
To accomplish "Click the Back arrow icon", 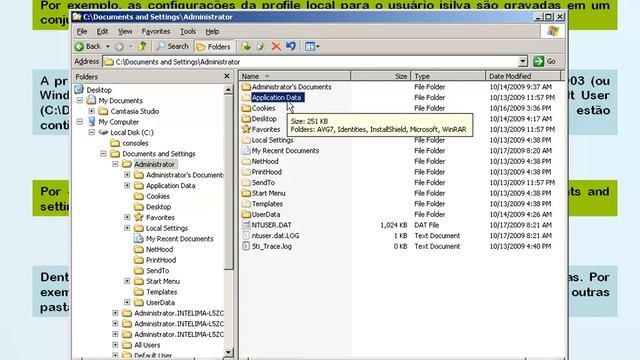I will [x=79, y=47].
